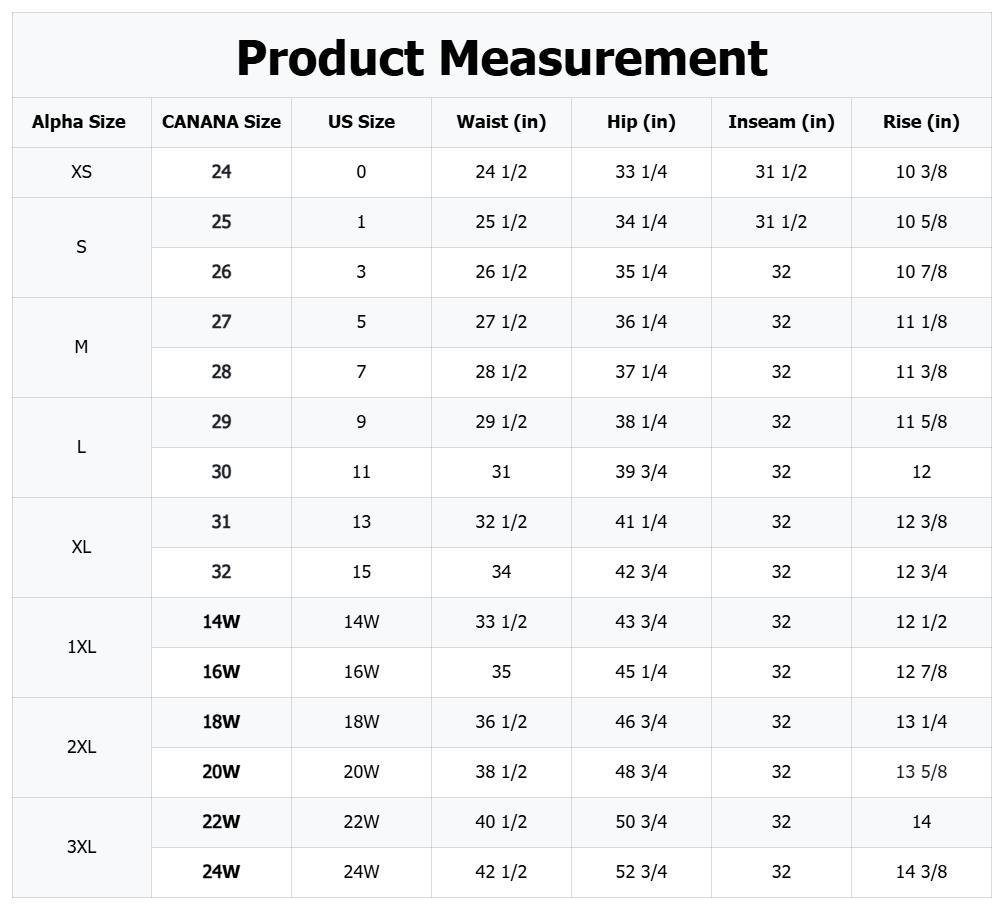Image resolution: width=1004 pixels, height=910 pixels.
Task: Select US size 11 cell
Action: point(361,472)
